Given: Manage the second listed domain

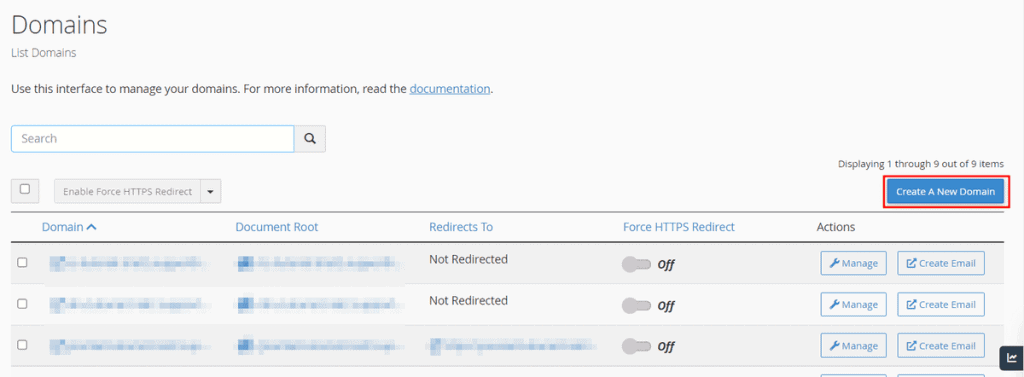Looking at the screenshot, I should pos(854,304).
